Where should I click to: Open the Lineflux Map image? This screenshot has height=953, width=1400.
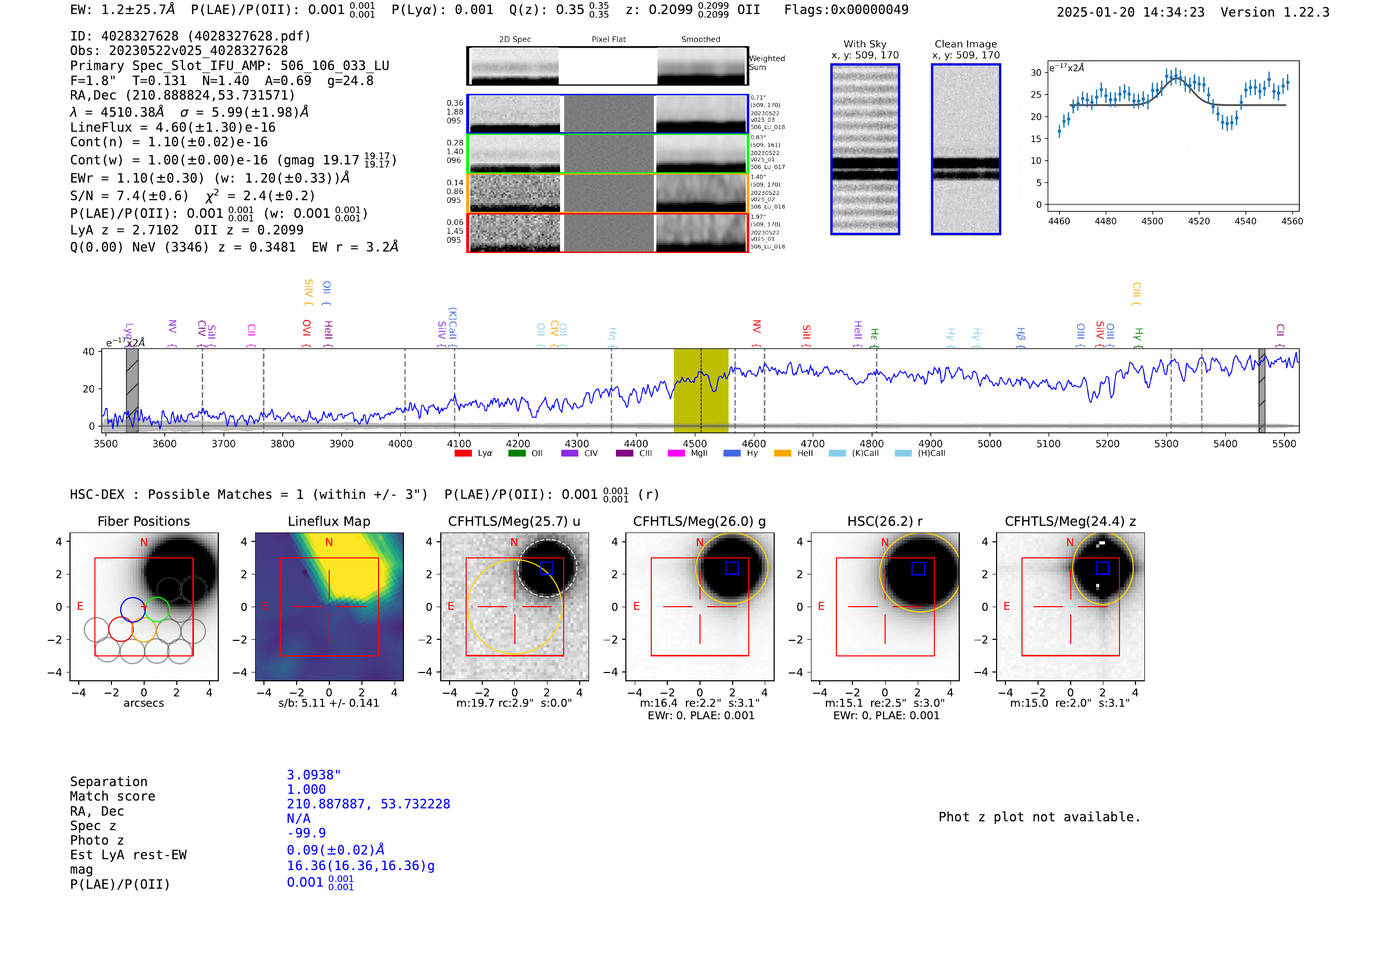coord(329,606)
